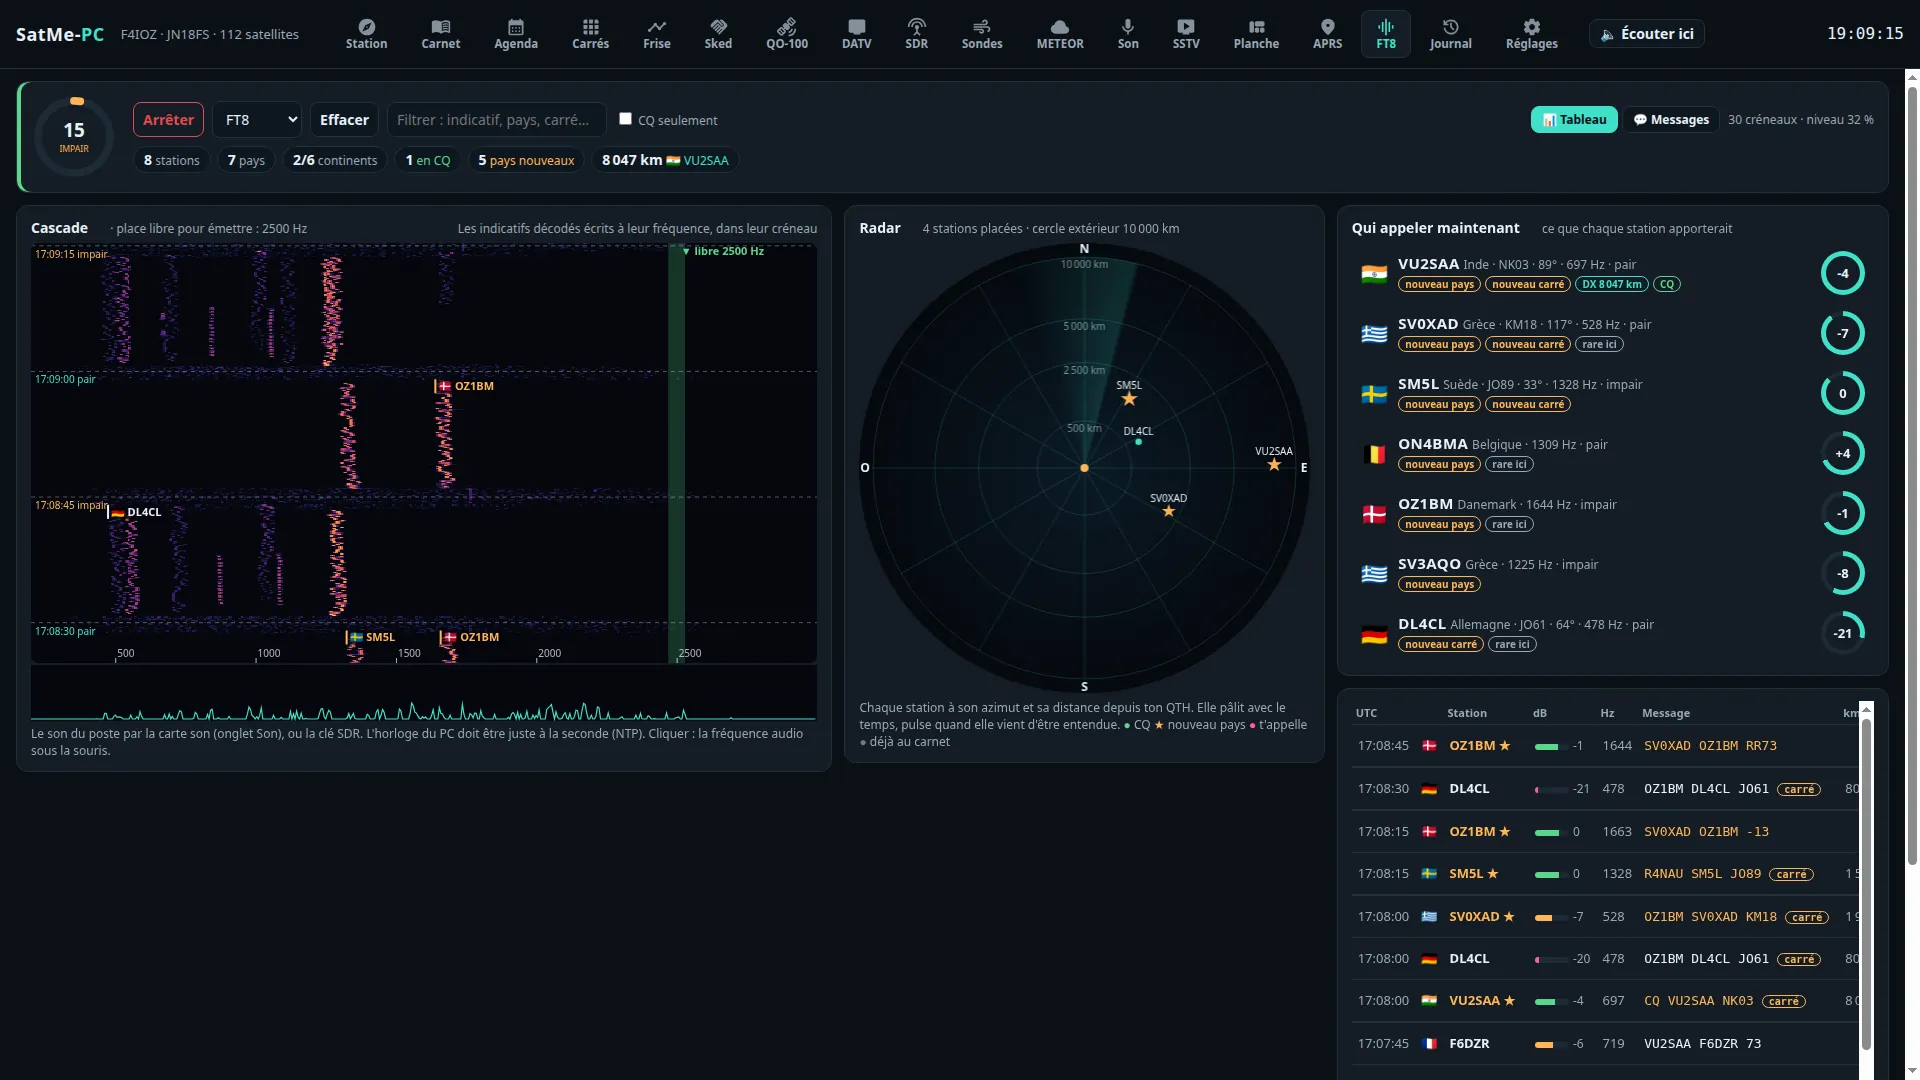Focus the Filtrer indicatif filter field
Viewport: 1920px width, 1080px height.
[496, 120]
